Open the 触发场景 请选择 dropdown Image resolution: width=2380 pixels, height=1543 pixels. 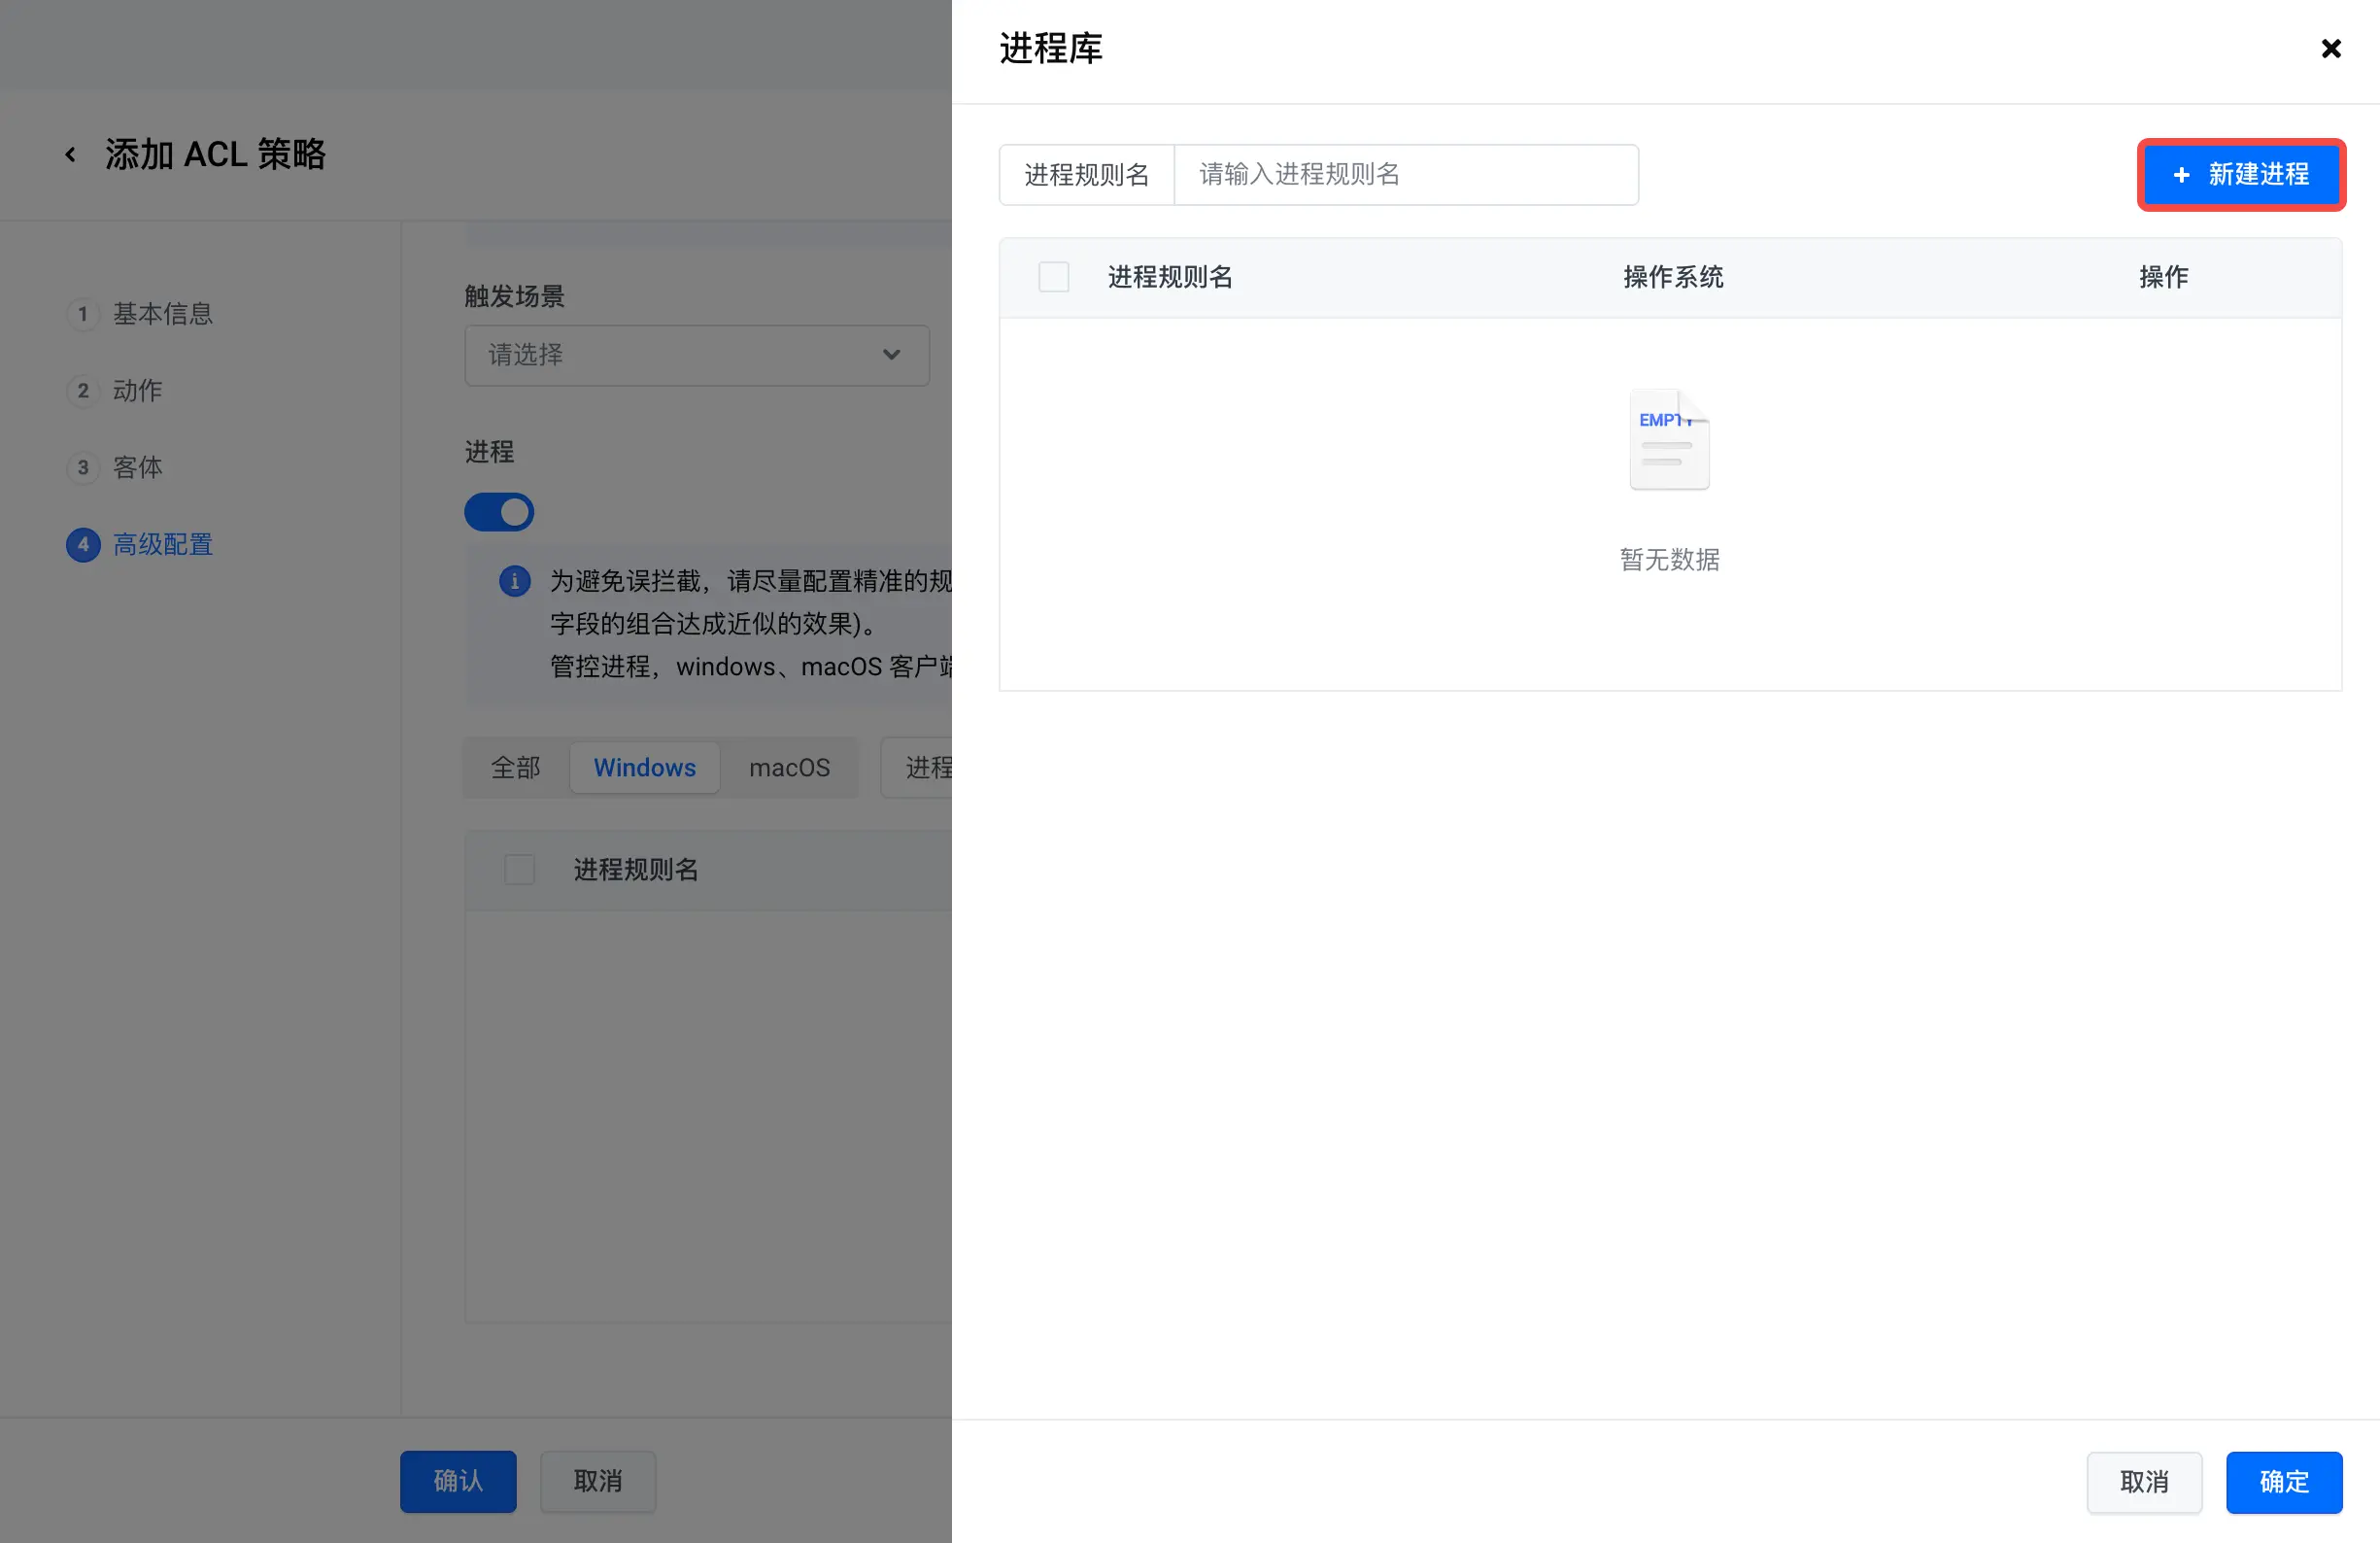(696, 355)
